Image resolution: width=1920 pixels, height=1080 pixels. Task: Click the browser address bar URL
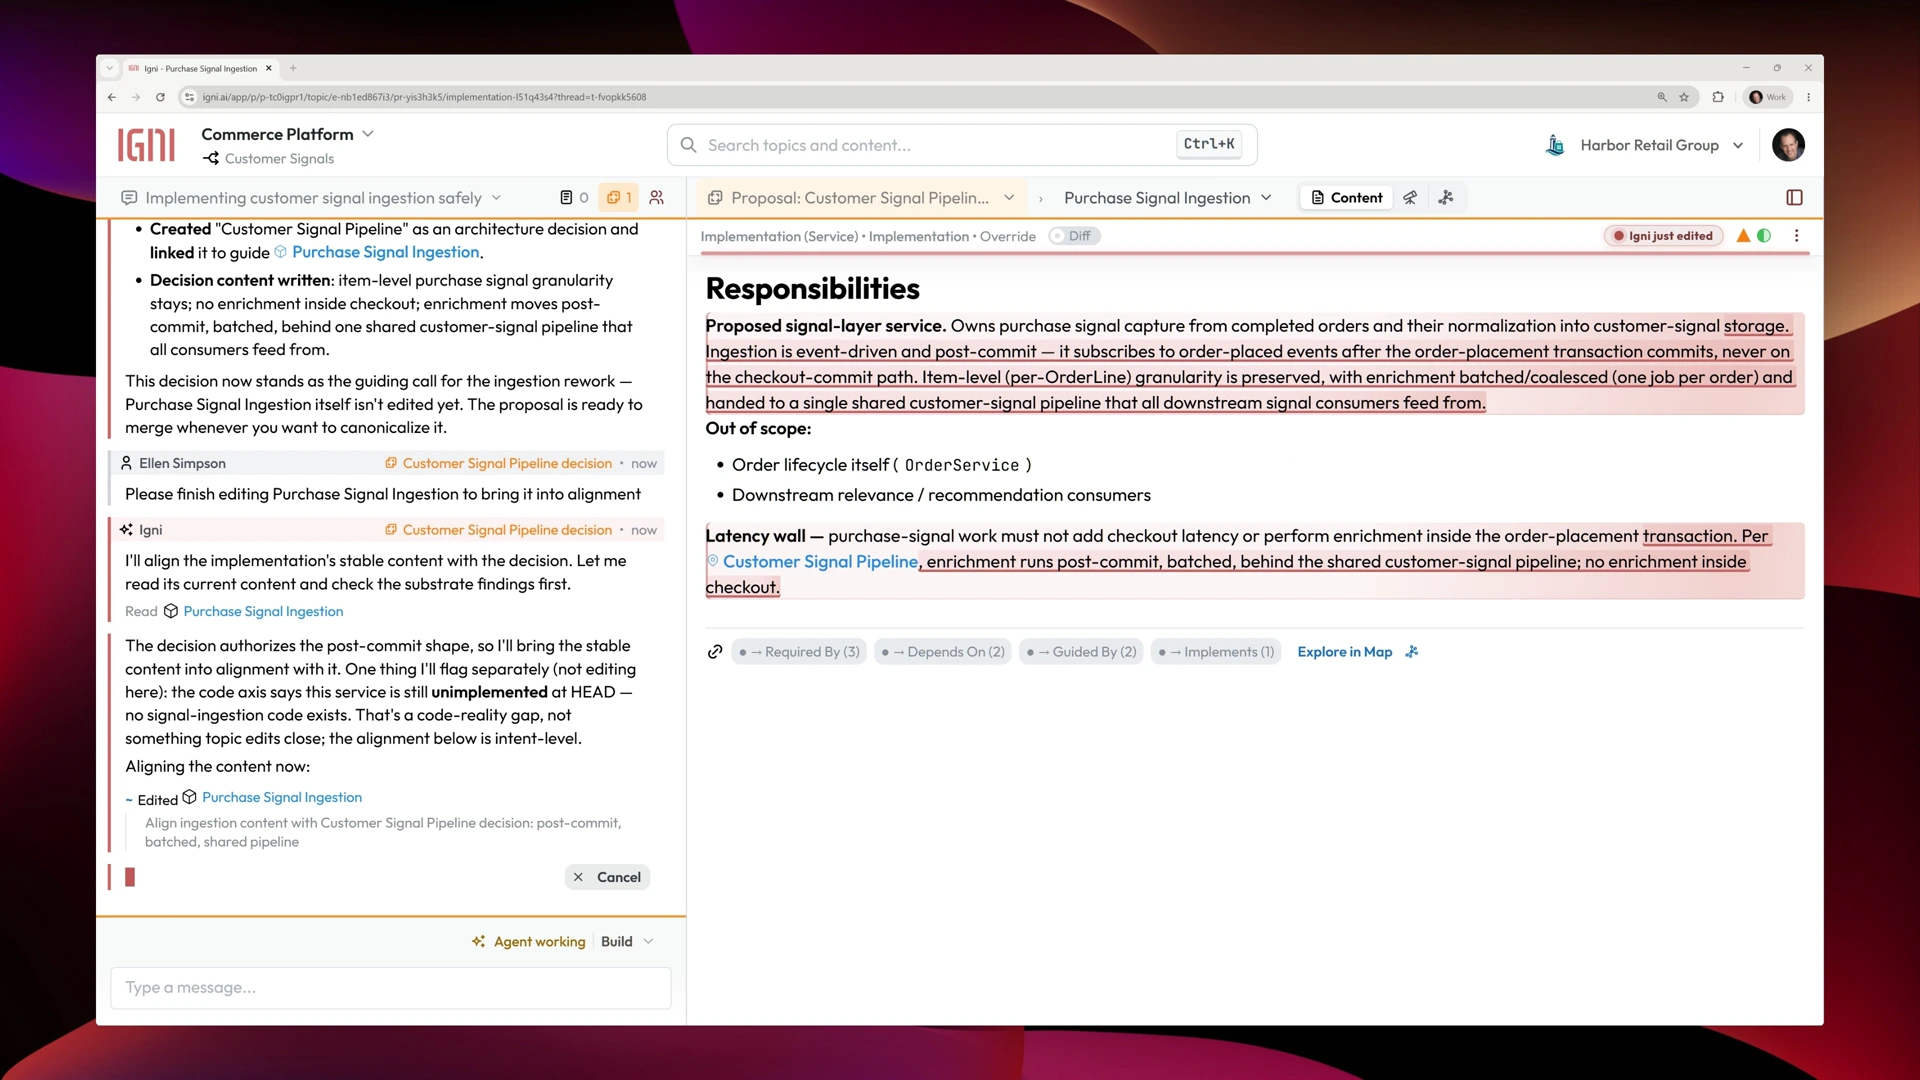pos(424,97)
